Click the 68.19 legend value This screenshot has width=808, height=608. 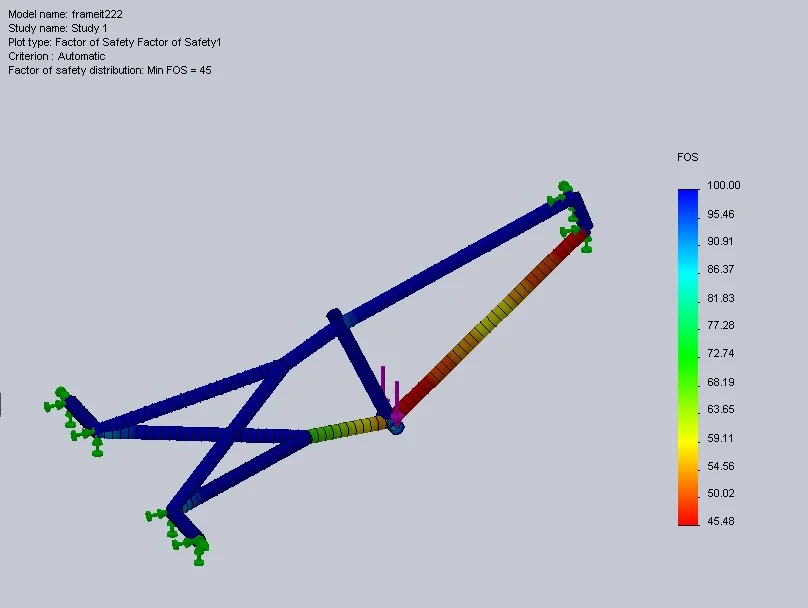[720, 382]
